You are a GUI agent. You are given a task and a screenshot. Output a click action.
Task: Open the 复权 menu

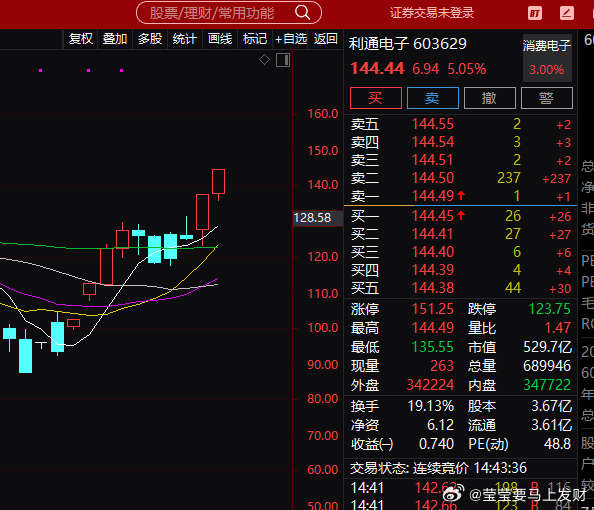(80, 39)
